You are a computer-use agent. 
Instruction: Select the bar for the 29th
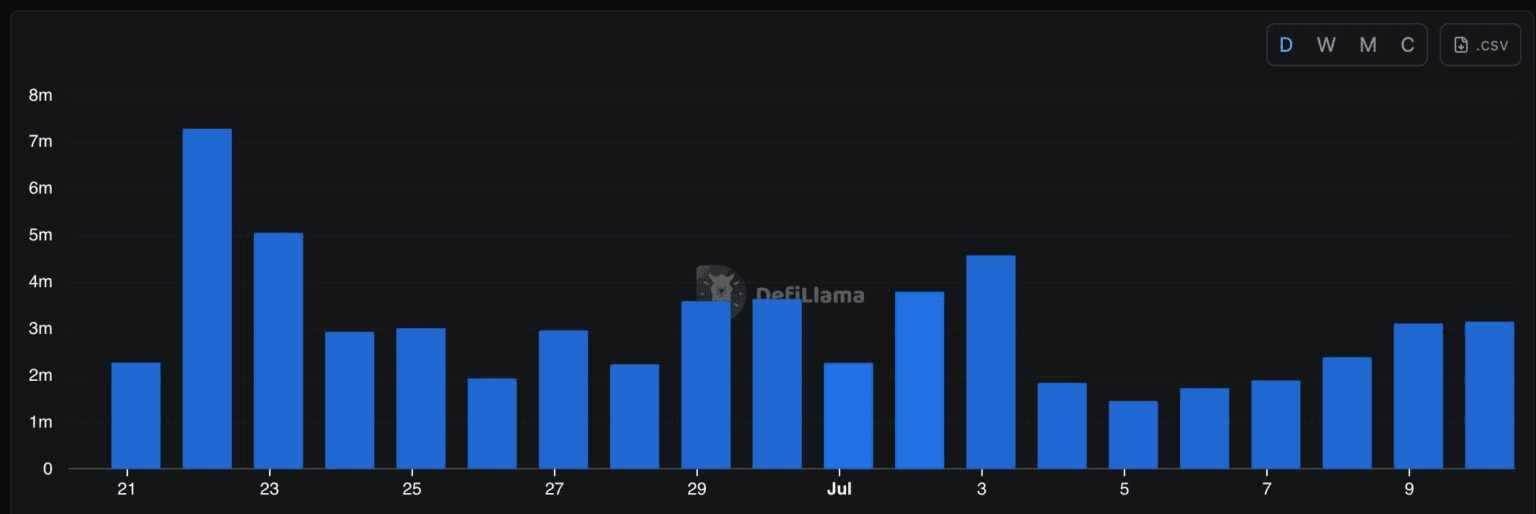point(706,384)
